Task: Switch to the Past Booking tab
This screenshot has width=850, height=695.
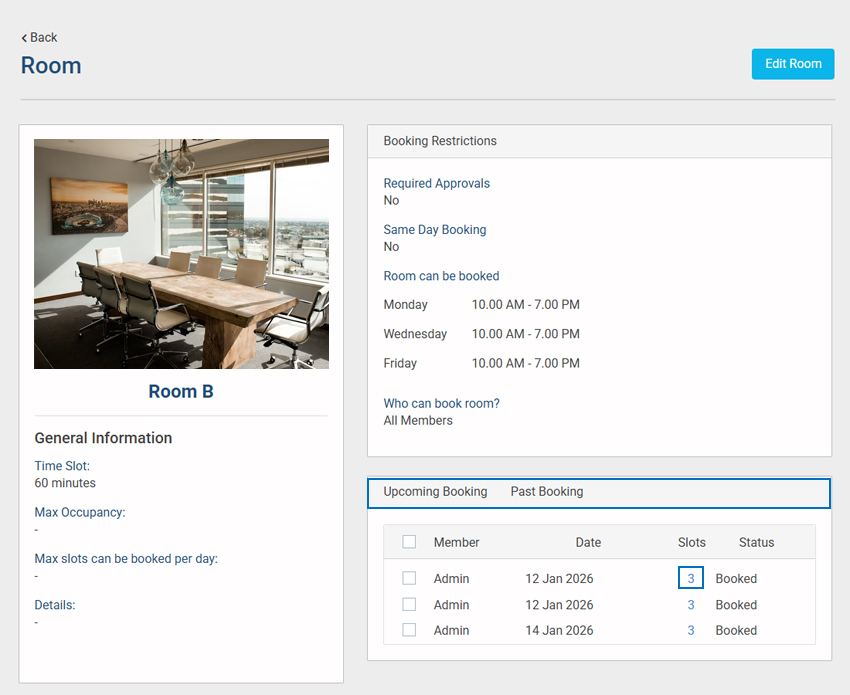Action: pos(546,492)
